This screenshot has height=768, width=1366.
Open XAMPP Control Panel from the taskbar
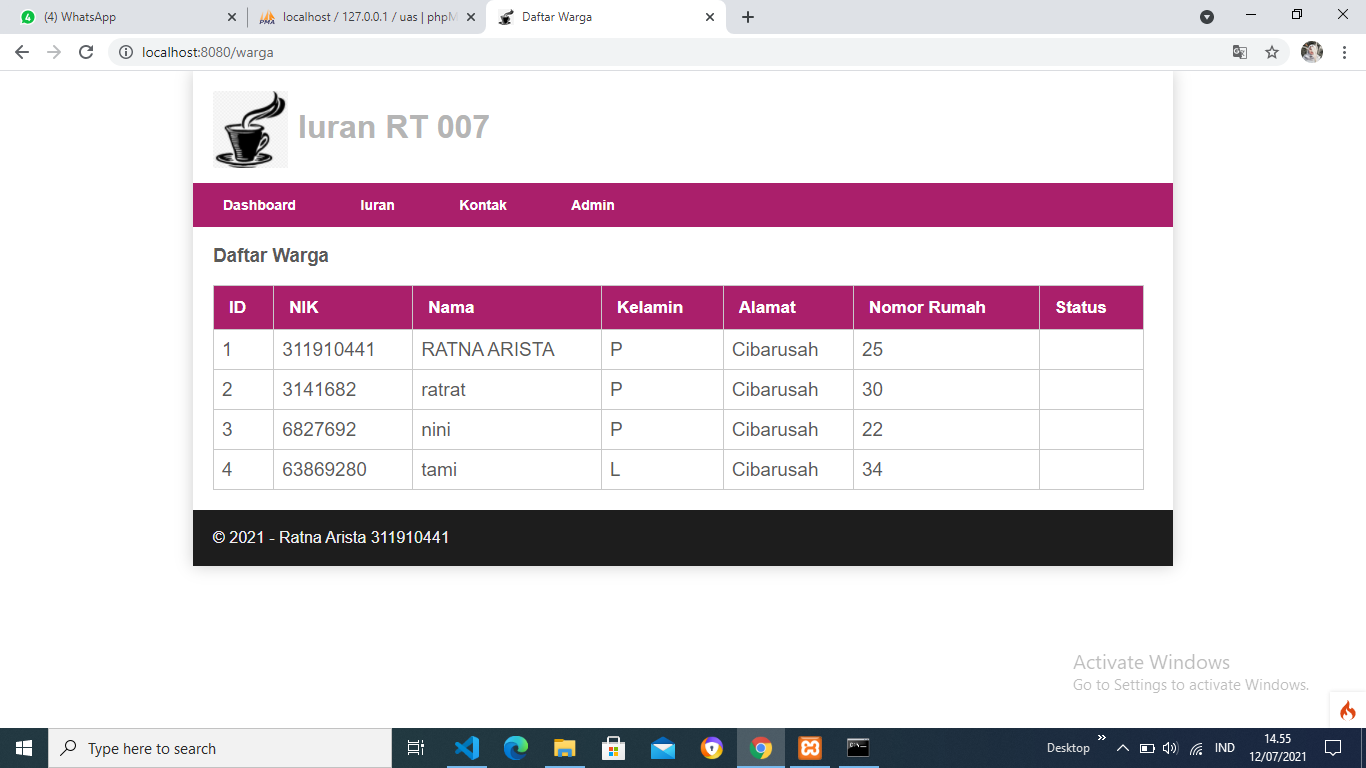tap(809, 747)
